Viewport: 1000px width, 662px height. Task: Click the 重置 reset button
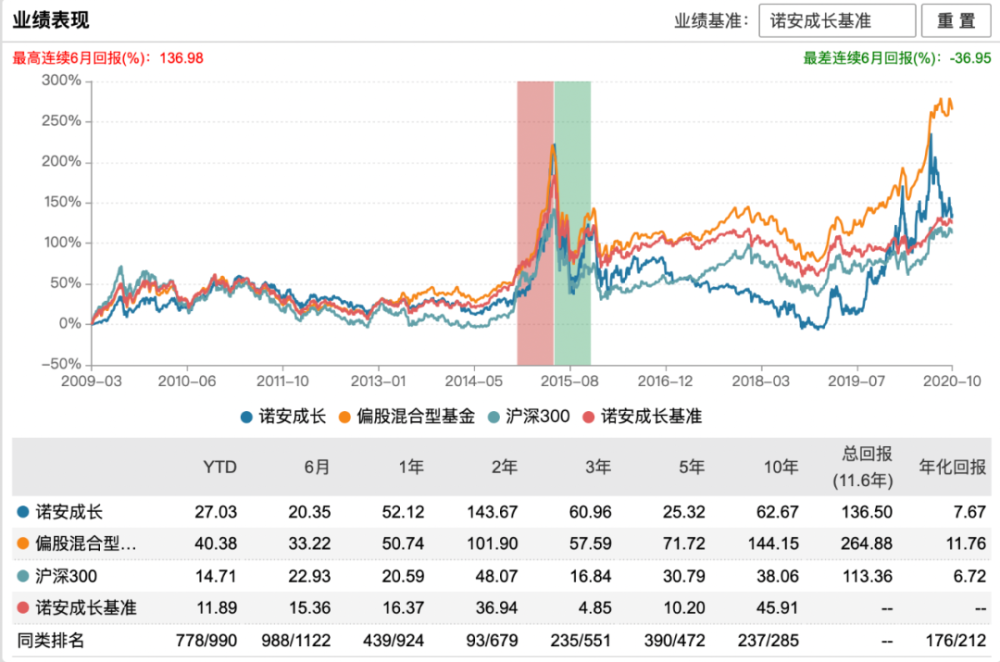tap(956, 21)
